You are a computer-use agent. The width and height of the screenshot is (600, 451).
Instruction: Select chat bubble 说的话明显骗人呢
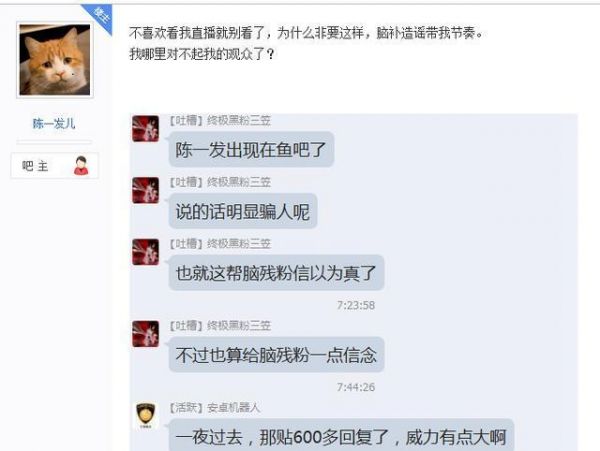243,211
